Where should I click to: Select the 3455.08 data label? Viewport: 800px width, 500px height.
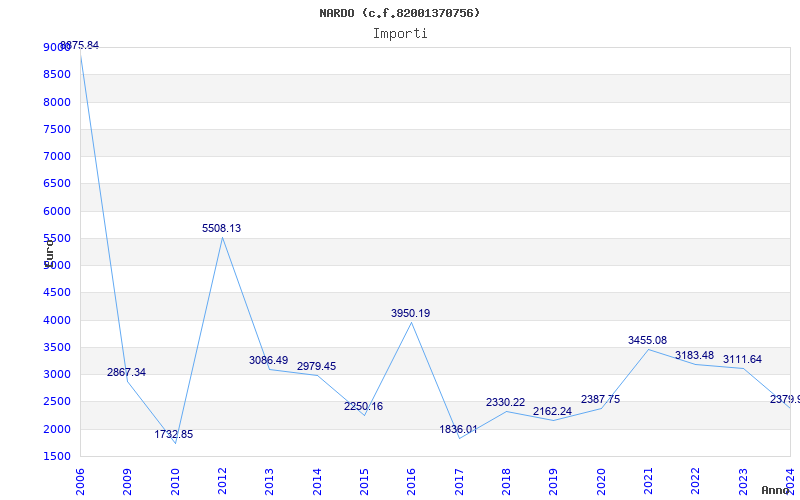[x=647, y=340]
